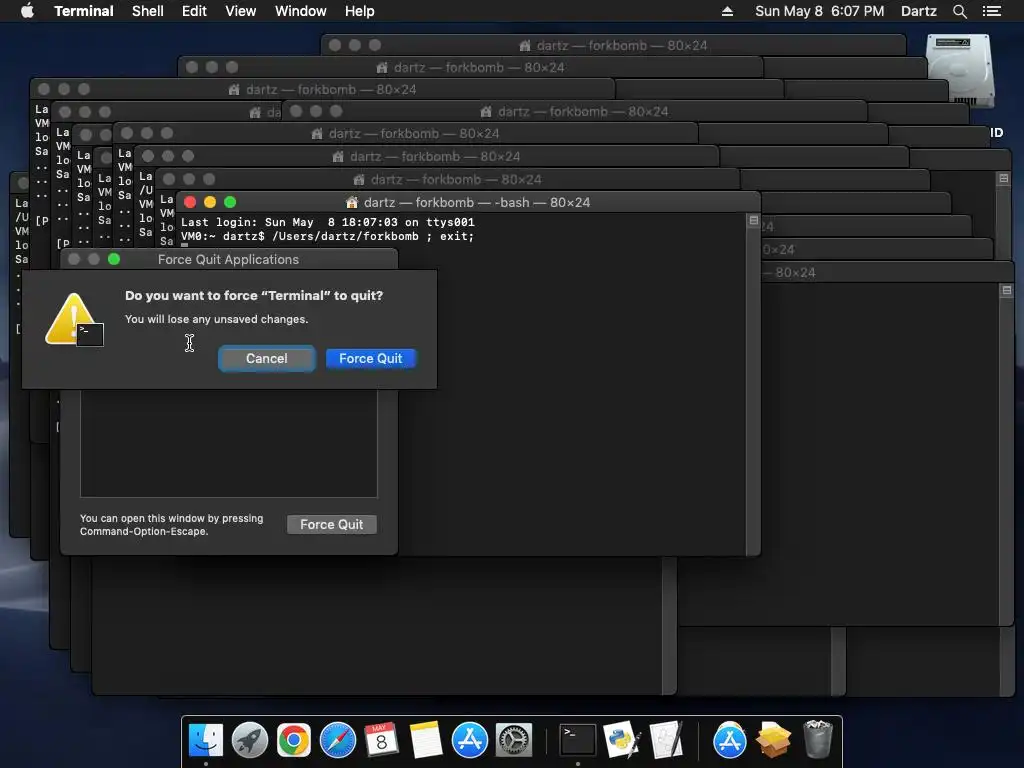Open the Window menu
Screen dimensions: 1024x768
click(x=300, y=11)
